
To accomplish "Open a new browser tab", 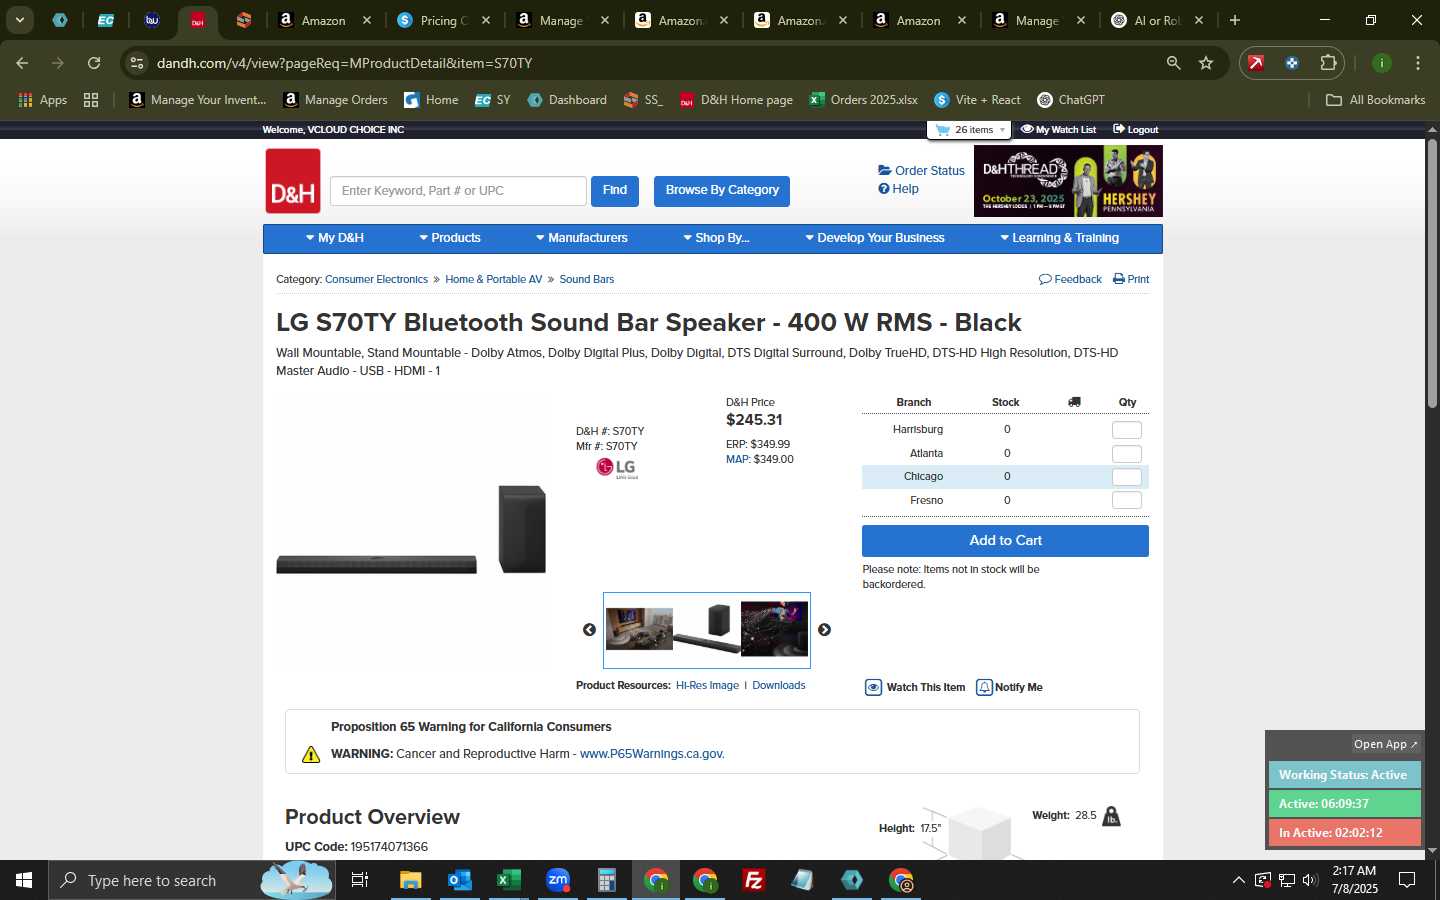I will [x=1235, y=20].
